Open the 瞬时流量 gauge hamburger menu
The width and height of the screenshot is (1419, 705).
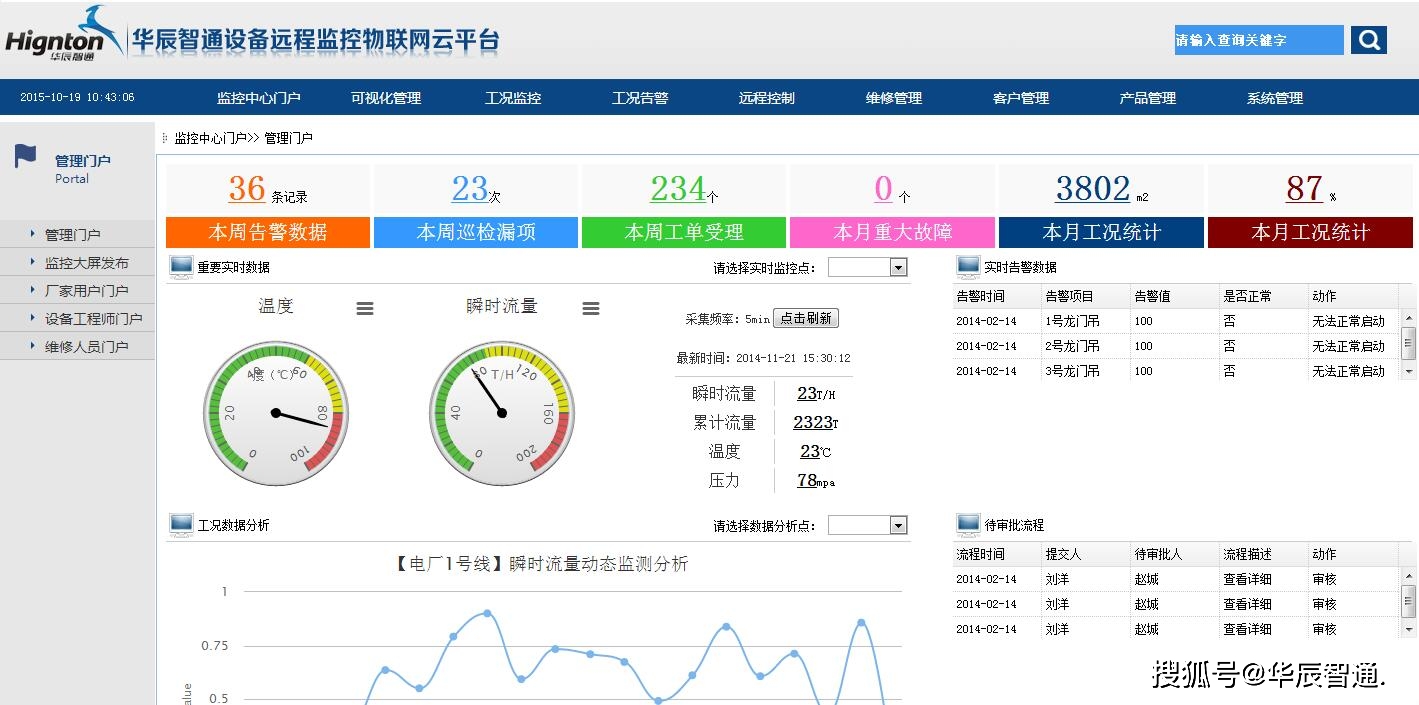coord(591,309)
